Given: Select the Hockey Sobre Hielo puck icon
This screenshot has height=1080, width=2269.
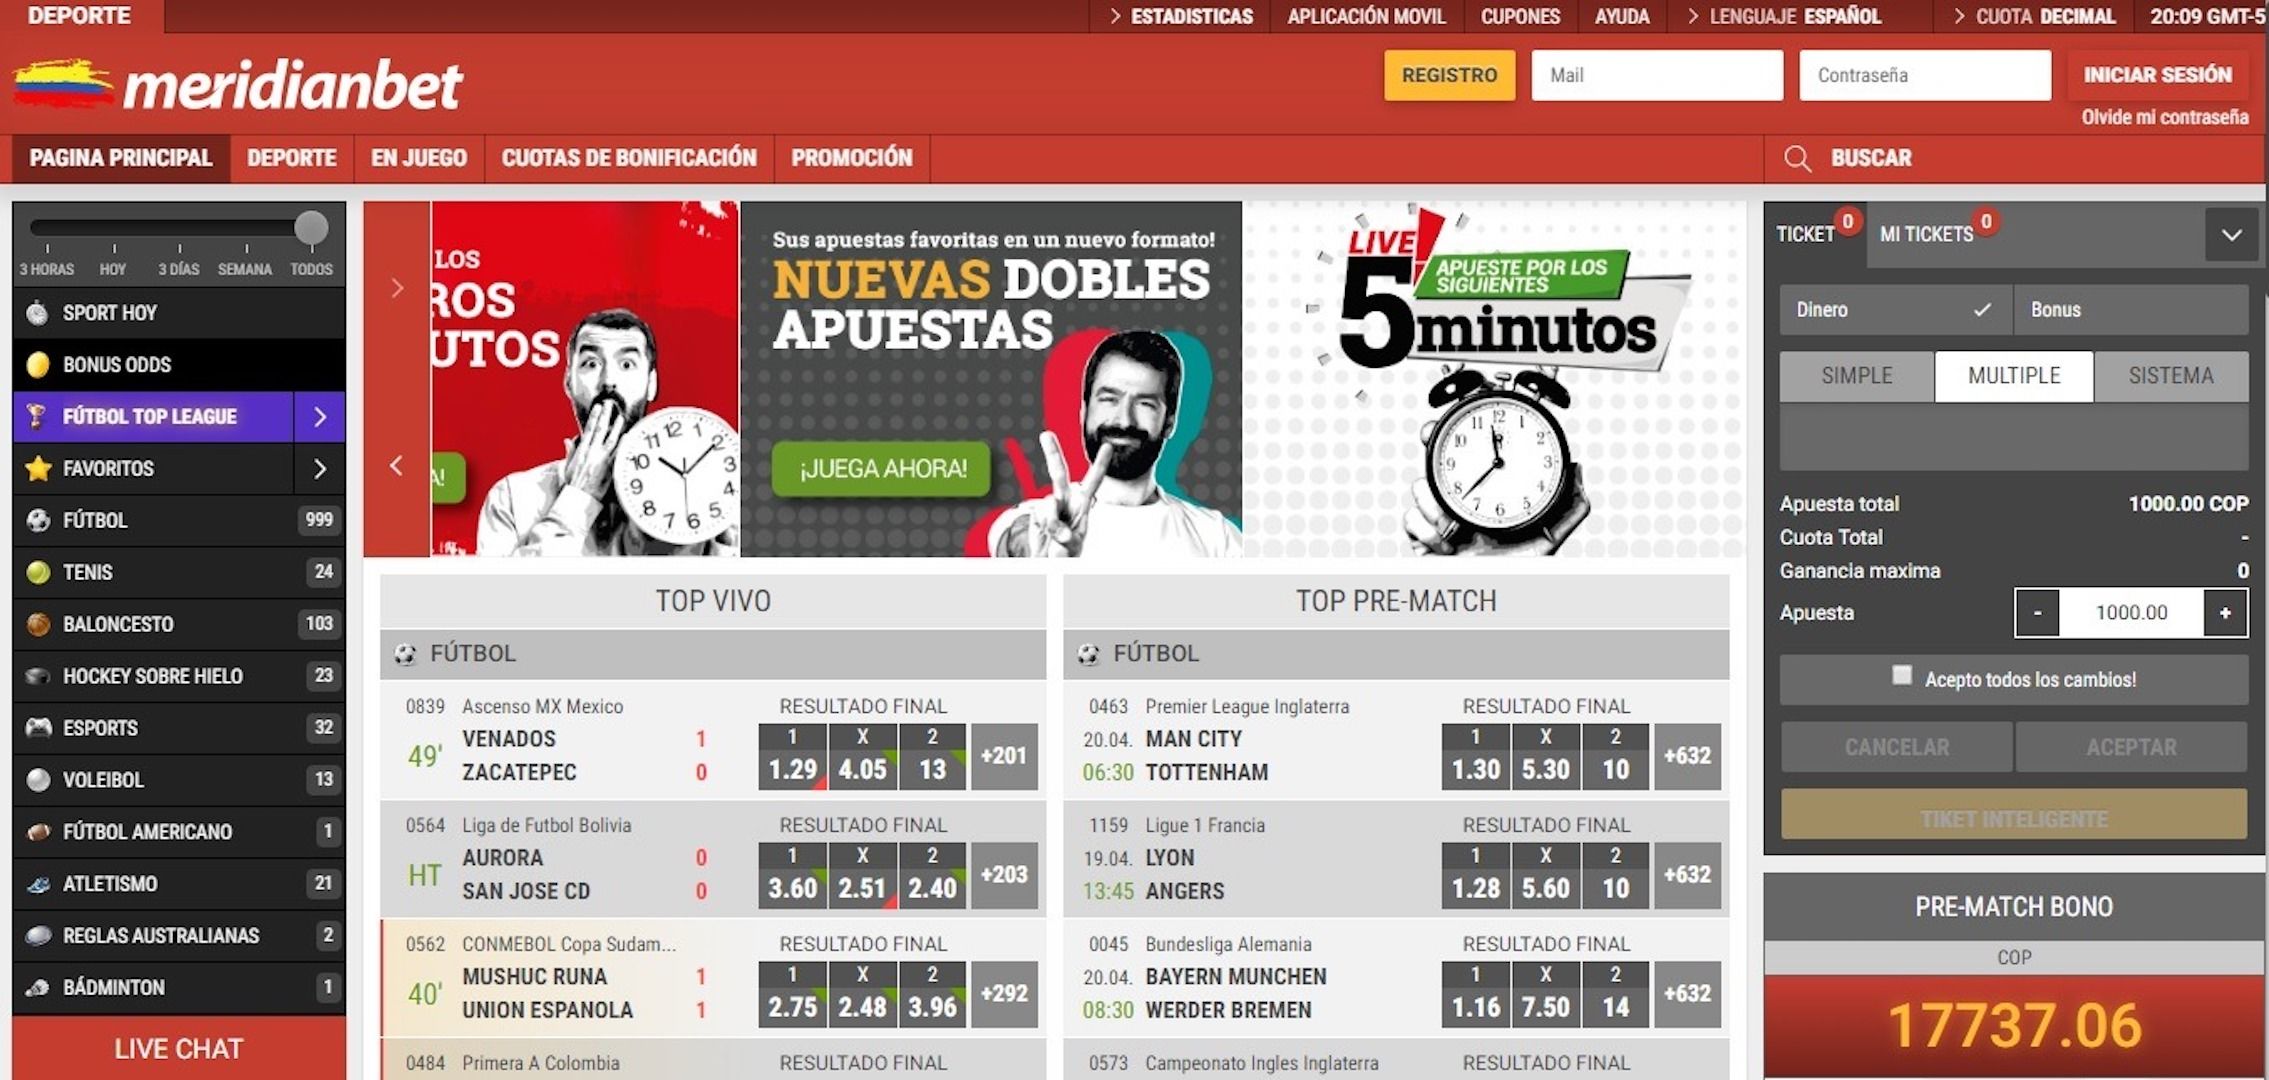Looking at the screenshot, I should coord(38,676).
